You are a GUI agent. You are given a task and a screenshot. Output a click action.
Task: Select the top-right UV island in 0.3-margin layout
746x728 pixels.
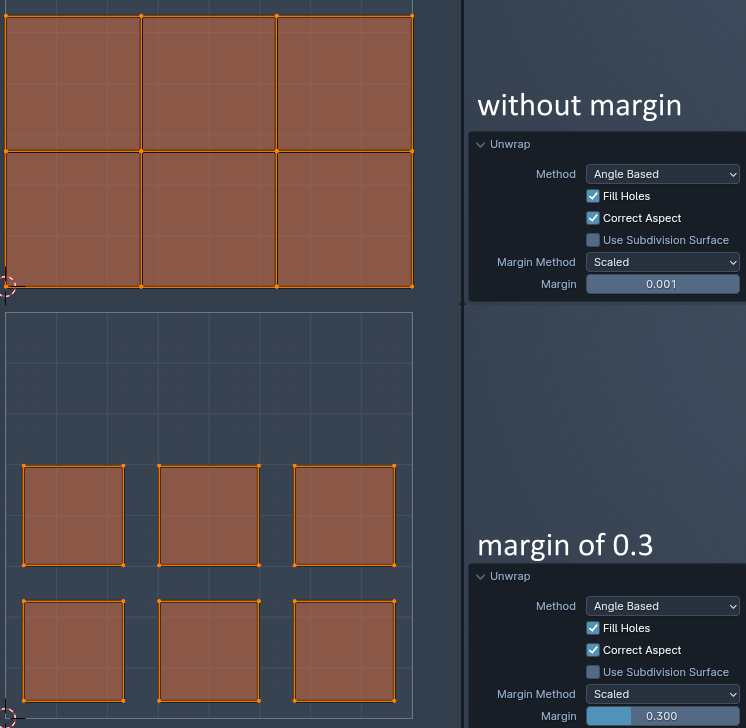[x=344, y=515]
